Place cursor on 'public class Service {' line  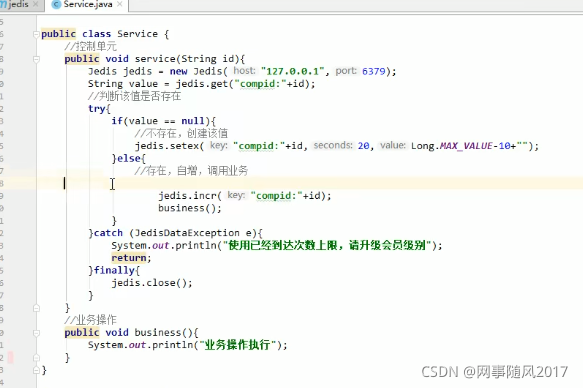click(105, 34)
